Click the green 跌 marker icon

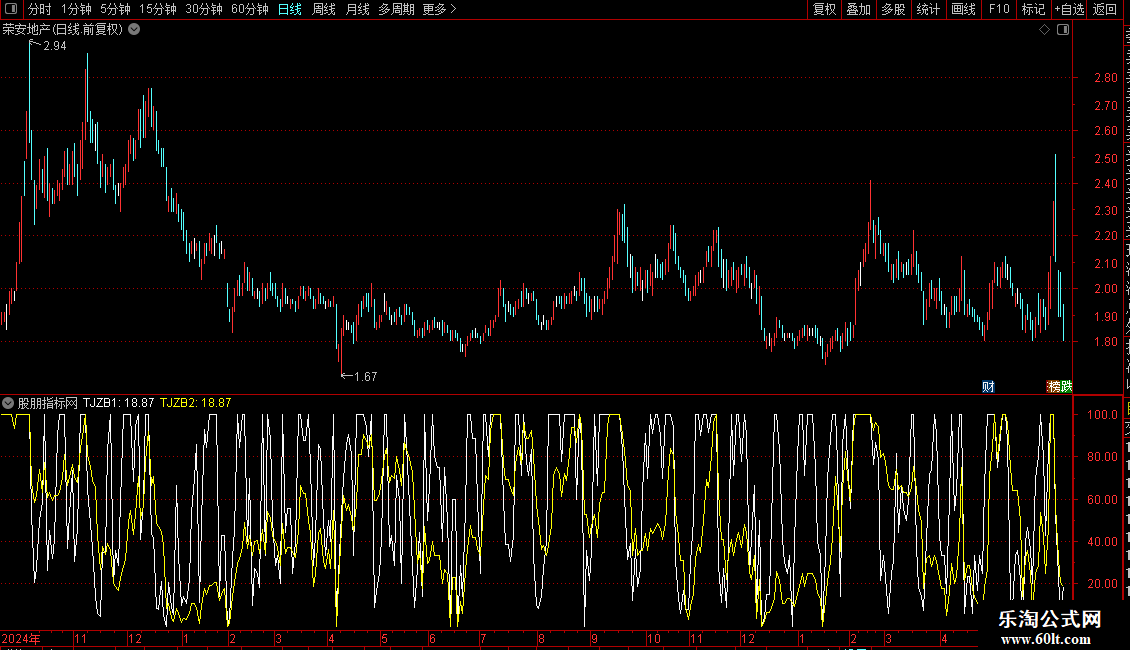click(1066, 387)
